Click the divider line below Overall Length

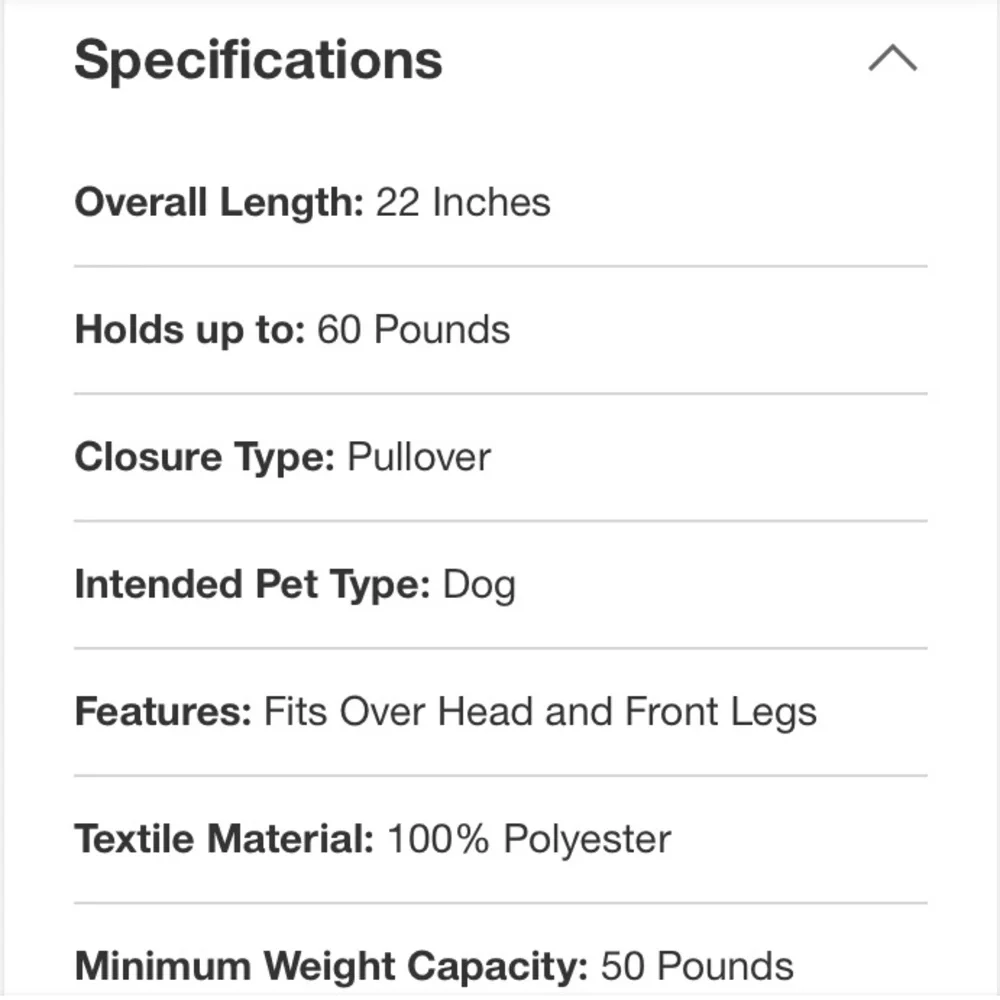(501, 266)
